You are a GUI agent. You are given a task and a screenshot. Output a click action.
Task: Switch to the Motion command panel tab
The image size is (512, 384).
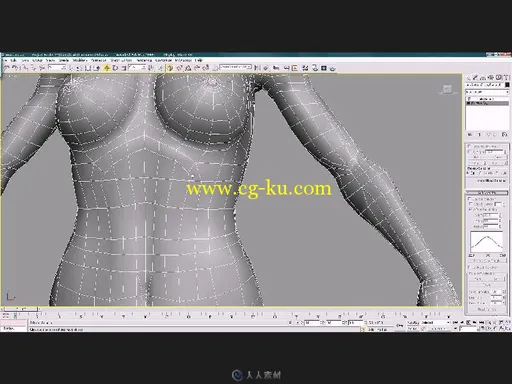pos(490,77)
